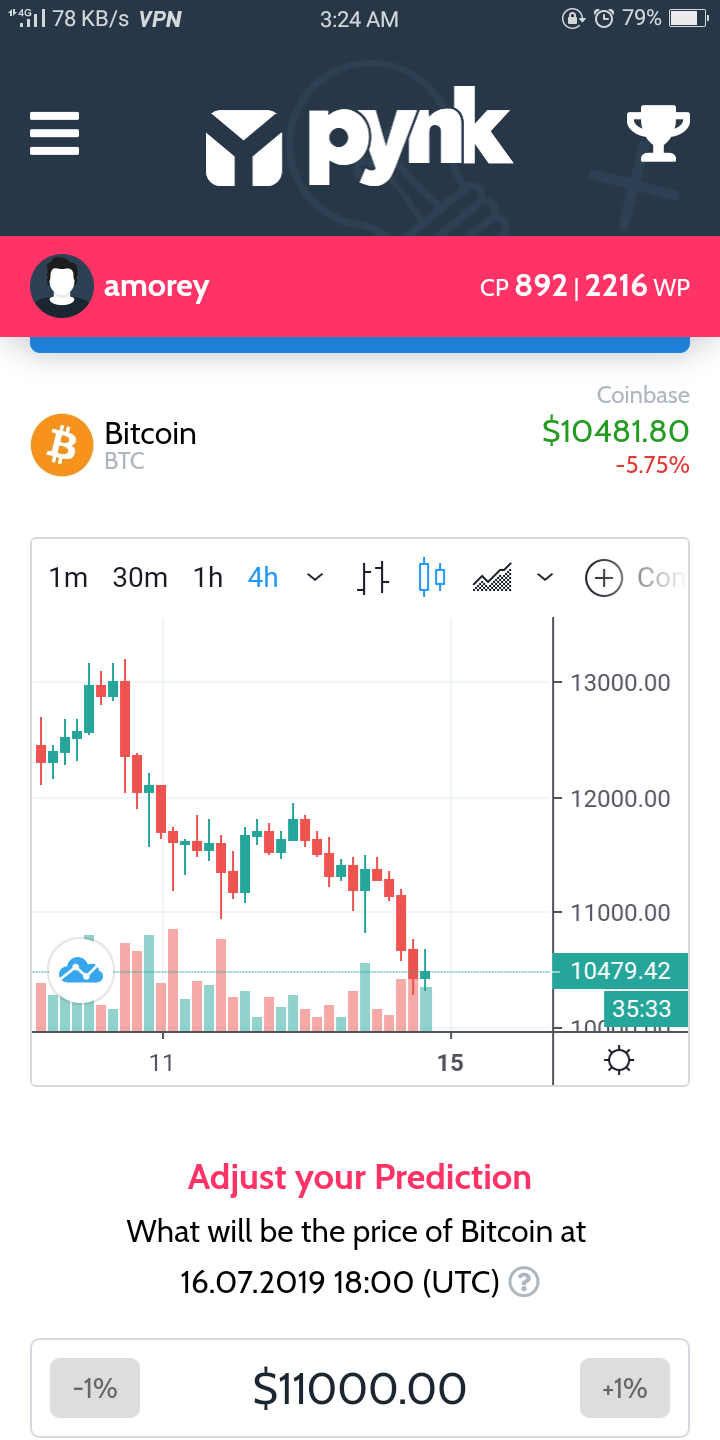Show help for prediction date
Viewport: 720px width, 1440px height.
click(x=524, y=1281)
